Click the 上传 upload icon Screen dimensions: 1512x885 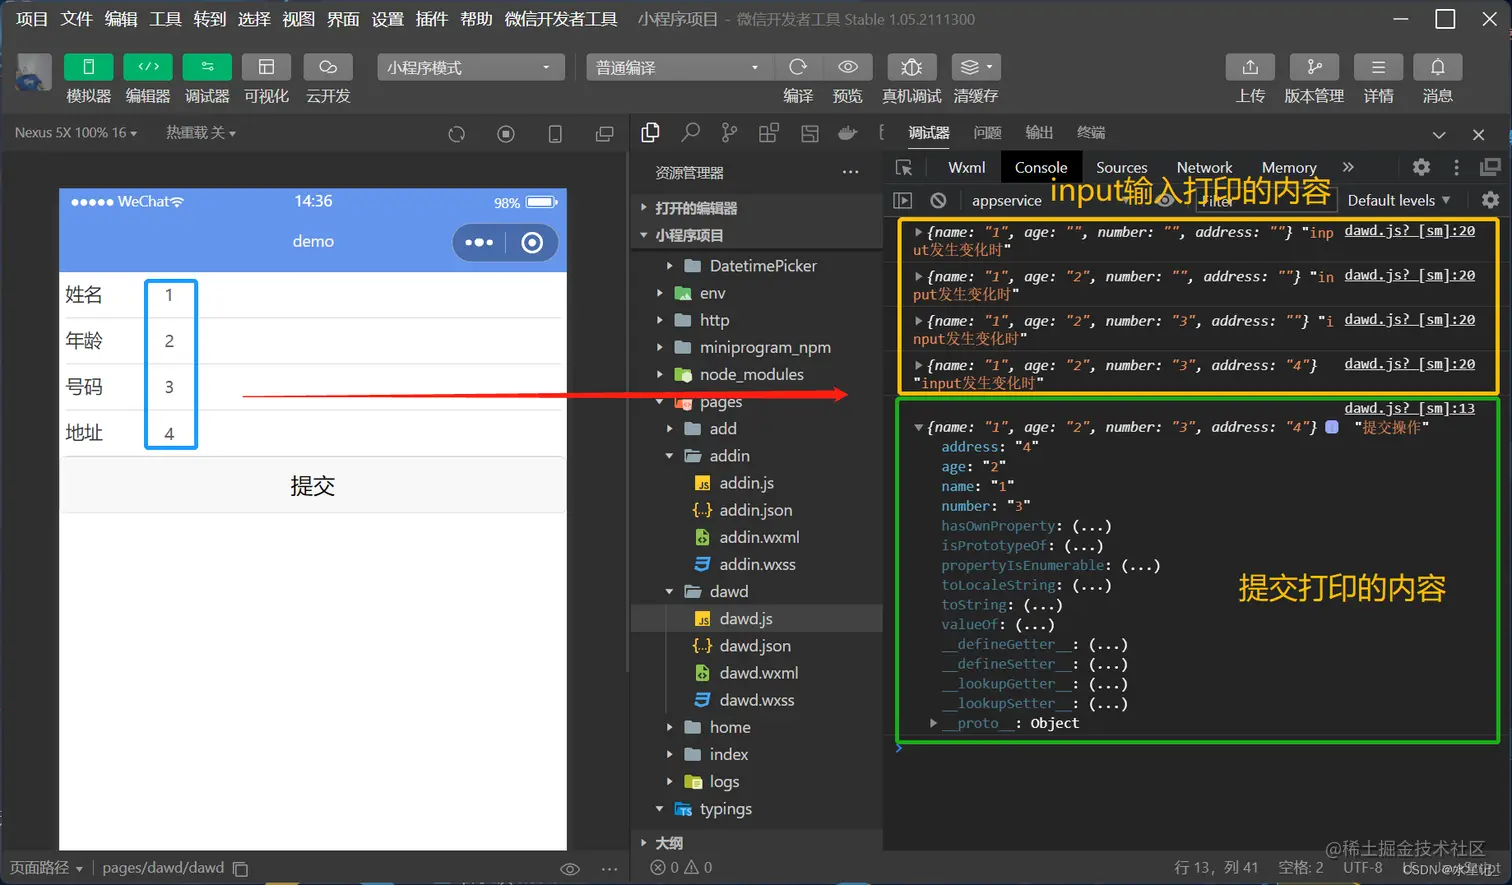point(1250,67)
